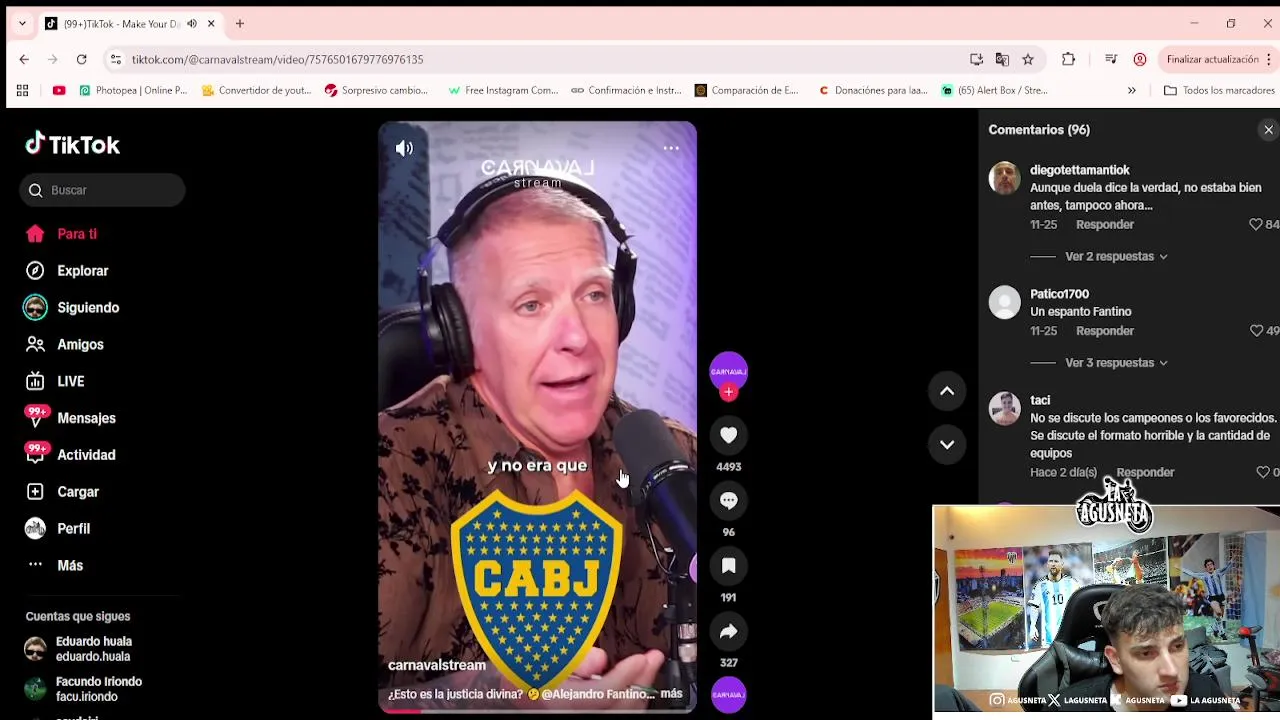Open diegotettamantiok's username link
Image resolution: width=1280 pixels, height=720 pixels.
coord(1080,170)
